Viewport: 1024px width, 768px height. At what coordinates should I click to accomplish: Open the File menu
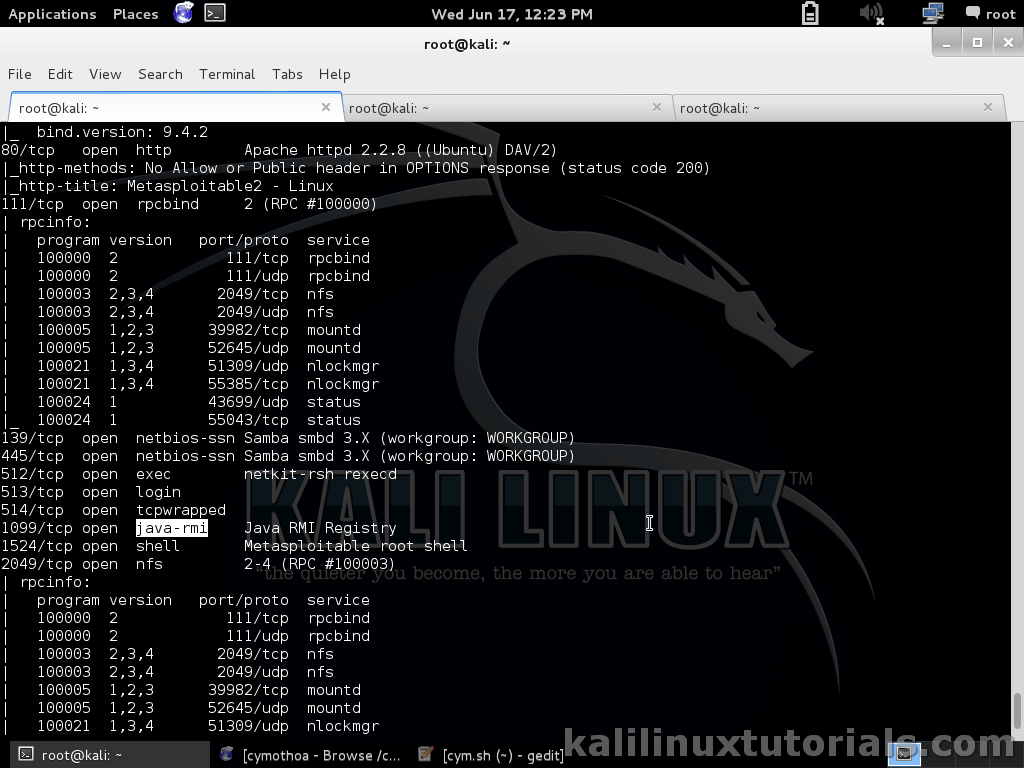pos(19,74)
